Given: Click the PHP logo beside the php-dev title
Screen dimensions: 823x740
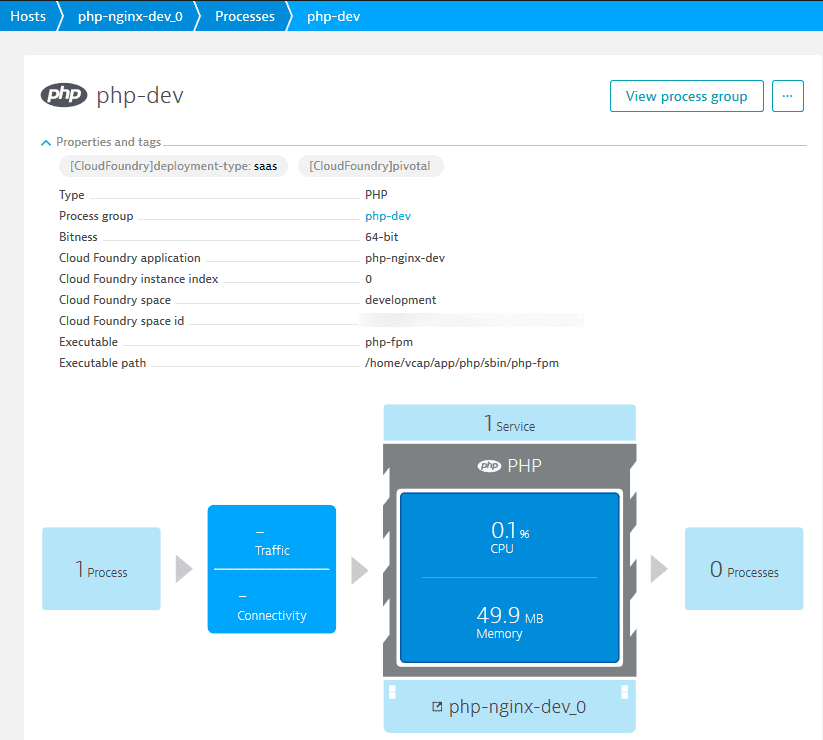Looking at the screenshot, I should click(x=64, y=95).
